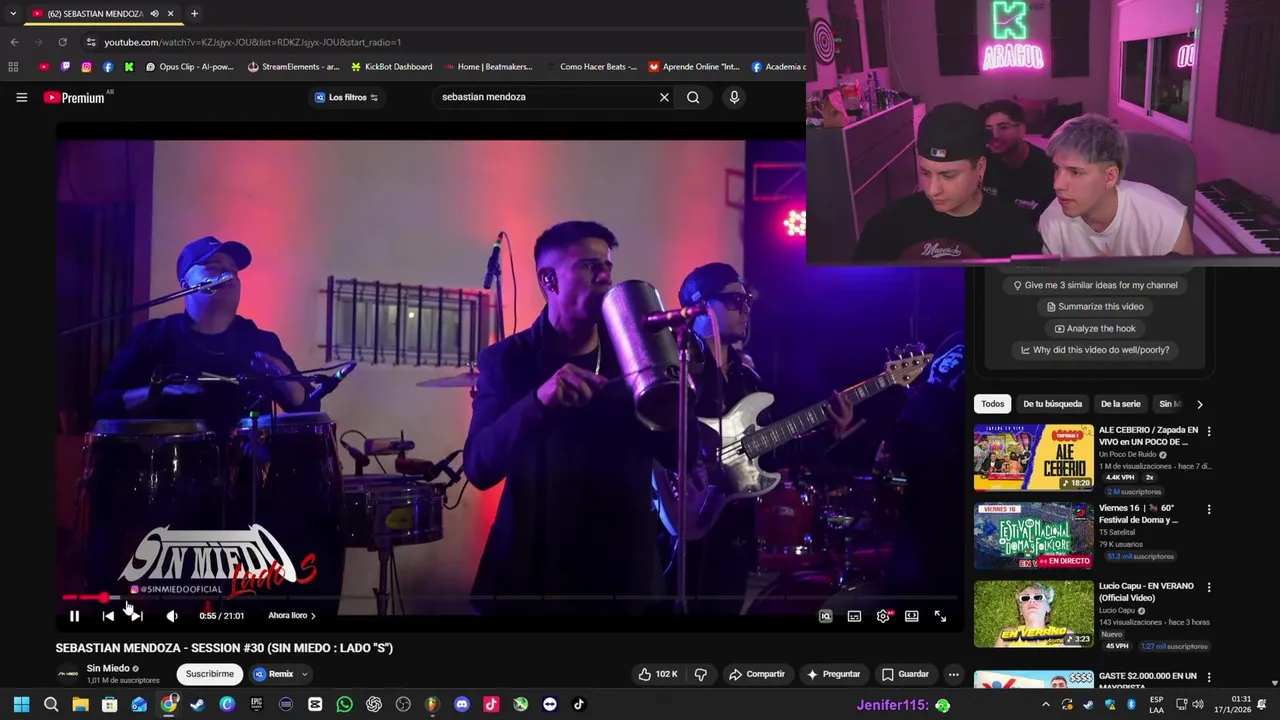Like the video showing 102 K
This screenshot has height=720, width=1280.
pyautogui.click(x=658, y=674)
